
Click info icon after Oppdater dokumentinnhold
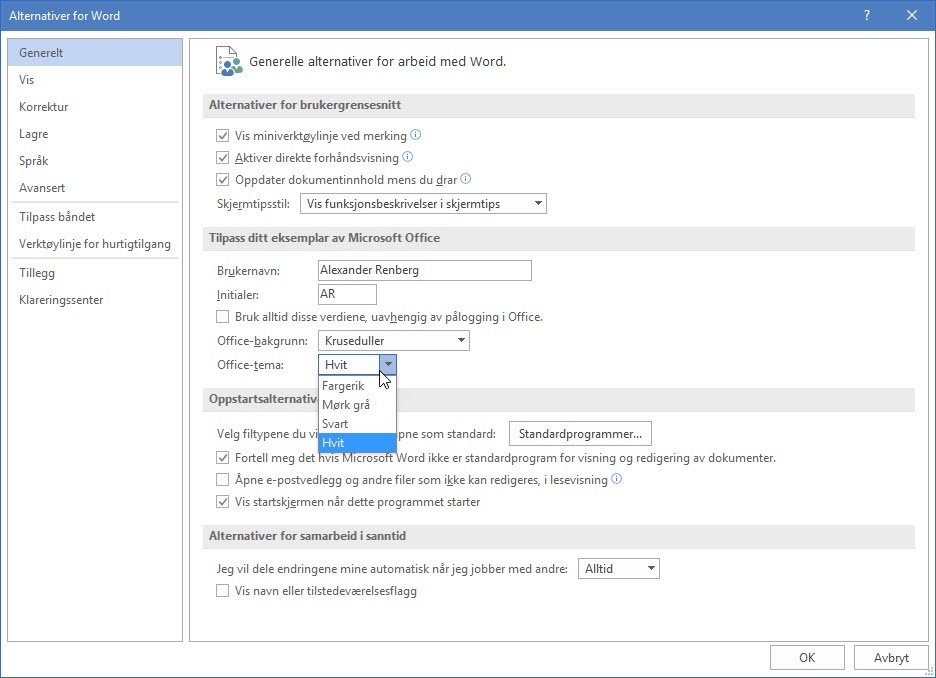(x=465, y=180)
